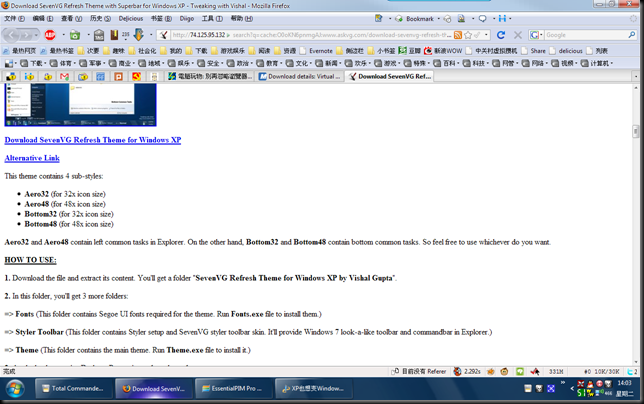Viewport: 644px width, 404px height.
Task: Click Download SevenVG Refresh Theme for Windows XP link
Action: pyautogui.click(x=93, y=140)
